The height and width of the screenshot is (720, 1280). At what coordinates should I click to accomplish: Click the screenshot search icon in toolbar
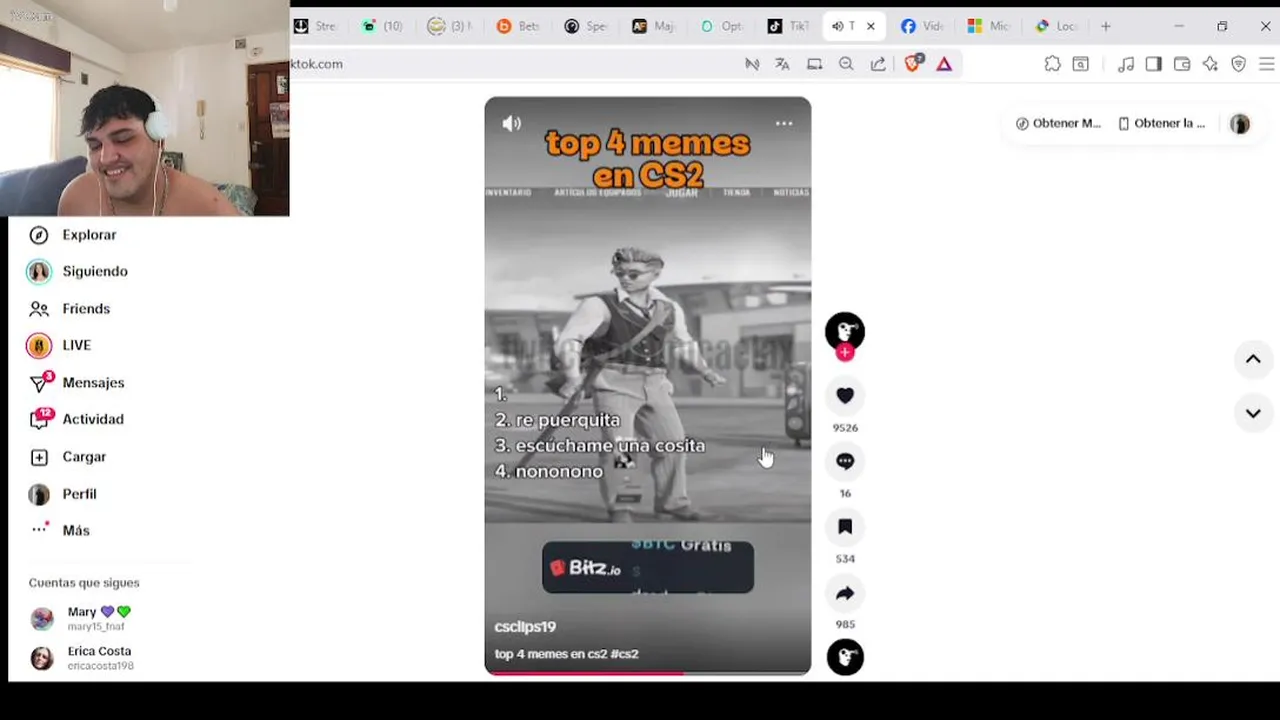click(1081, 64)
